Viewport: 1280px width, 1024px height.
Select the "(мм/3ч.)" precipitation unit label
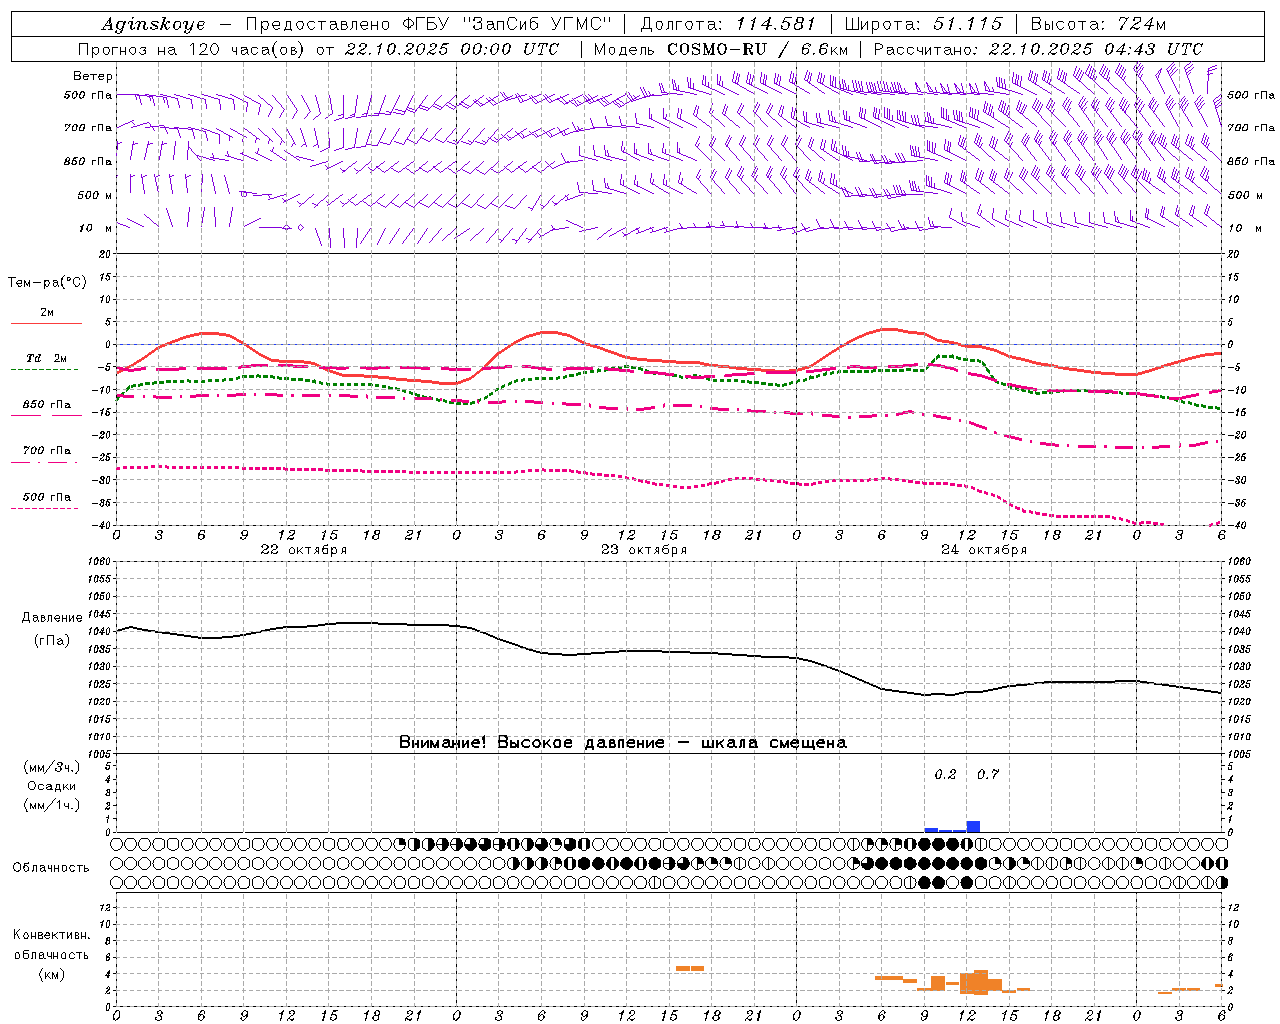(x=52, y=767)
